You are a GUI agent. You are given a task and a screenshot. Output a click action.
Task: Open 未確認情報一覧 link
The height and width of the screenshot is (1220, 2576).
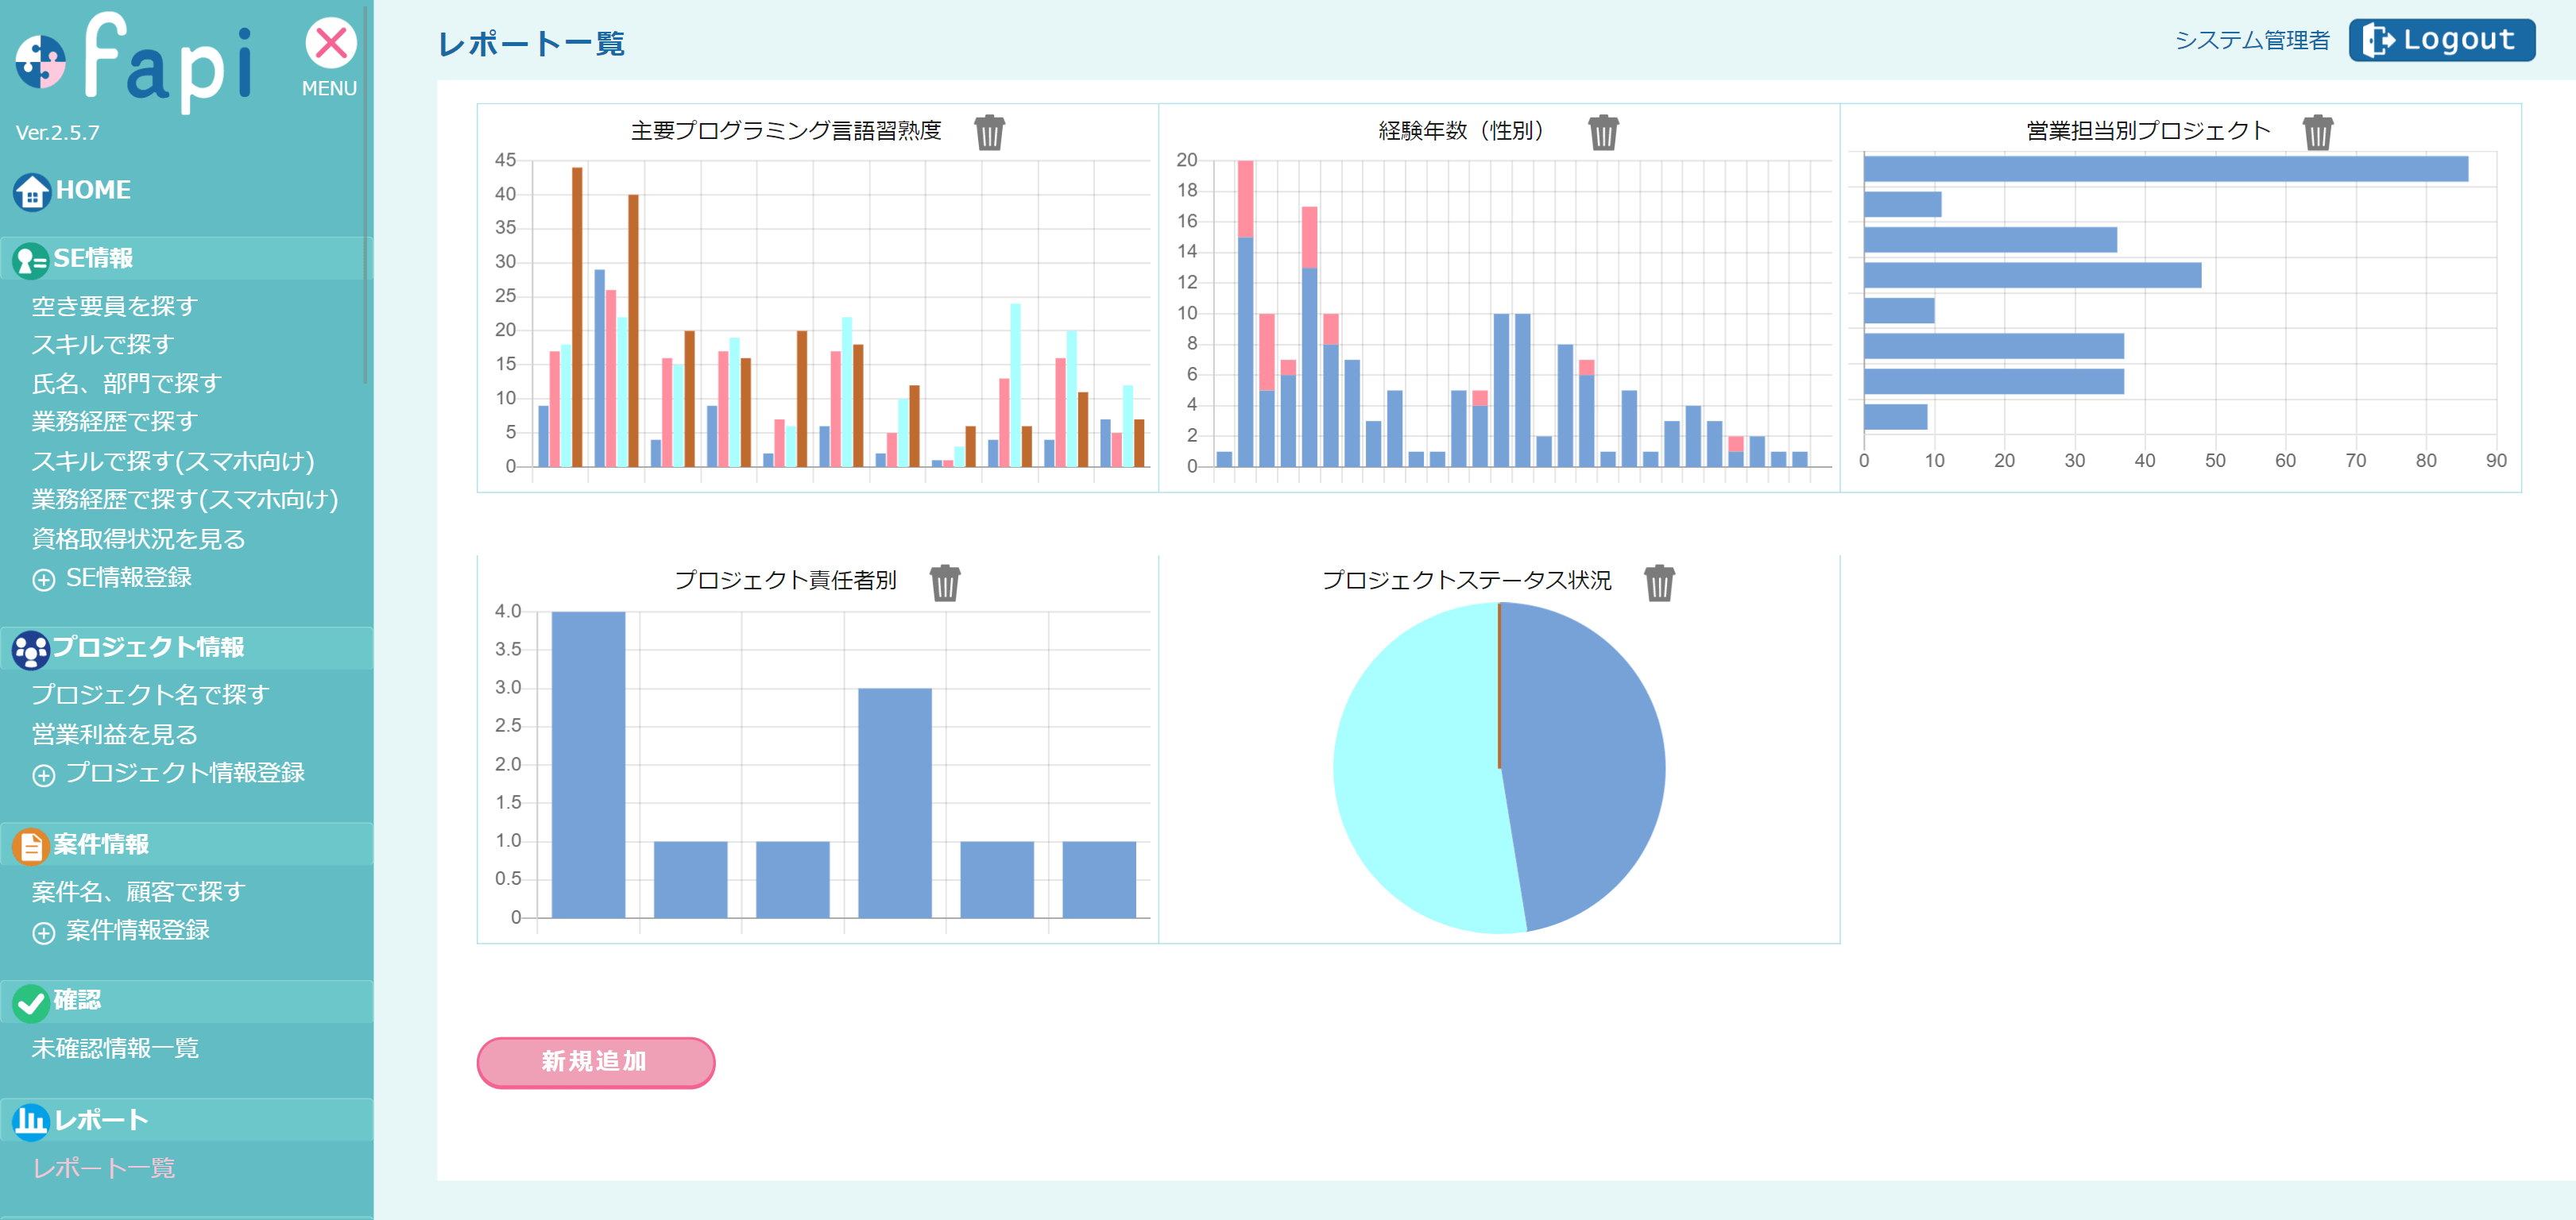click(115, 1048)
